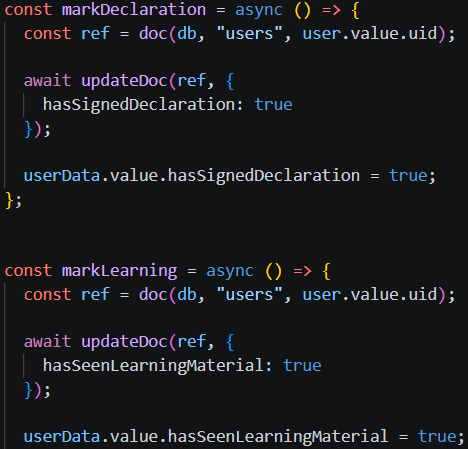Click the "users" string in markDeclaration
The height and width of the screenshot is (449, 468).
(x=250, y=33)
